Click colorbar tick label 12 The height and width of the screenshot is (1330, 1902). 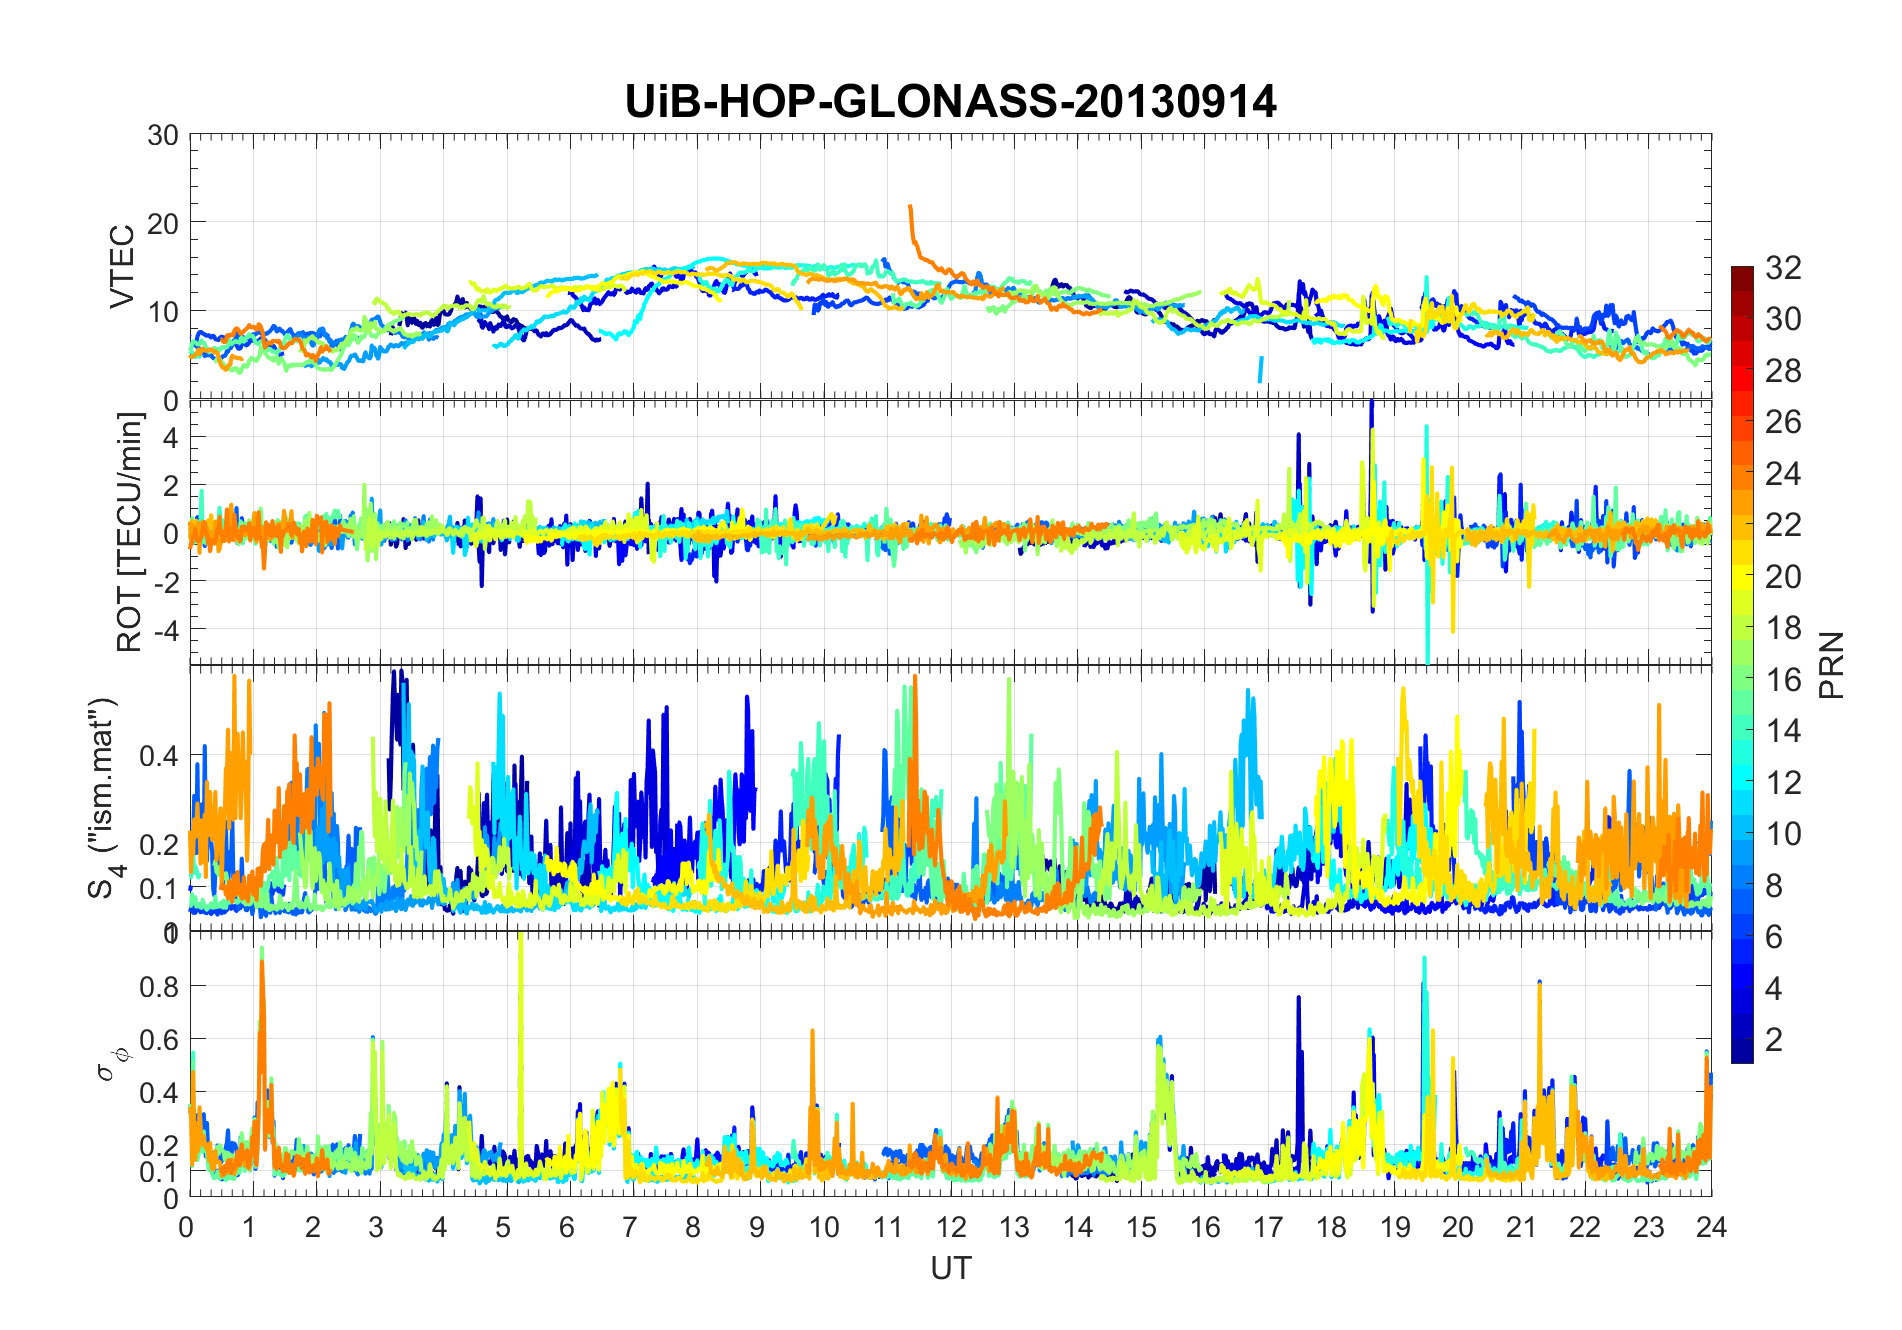pyautogui.click(x=1783, y=782)
